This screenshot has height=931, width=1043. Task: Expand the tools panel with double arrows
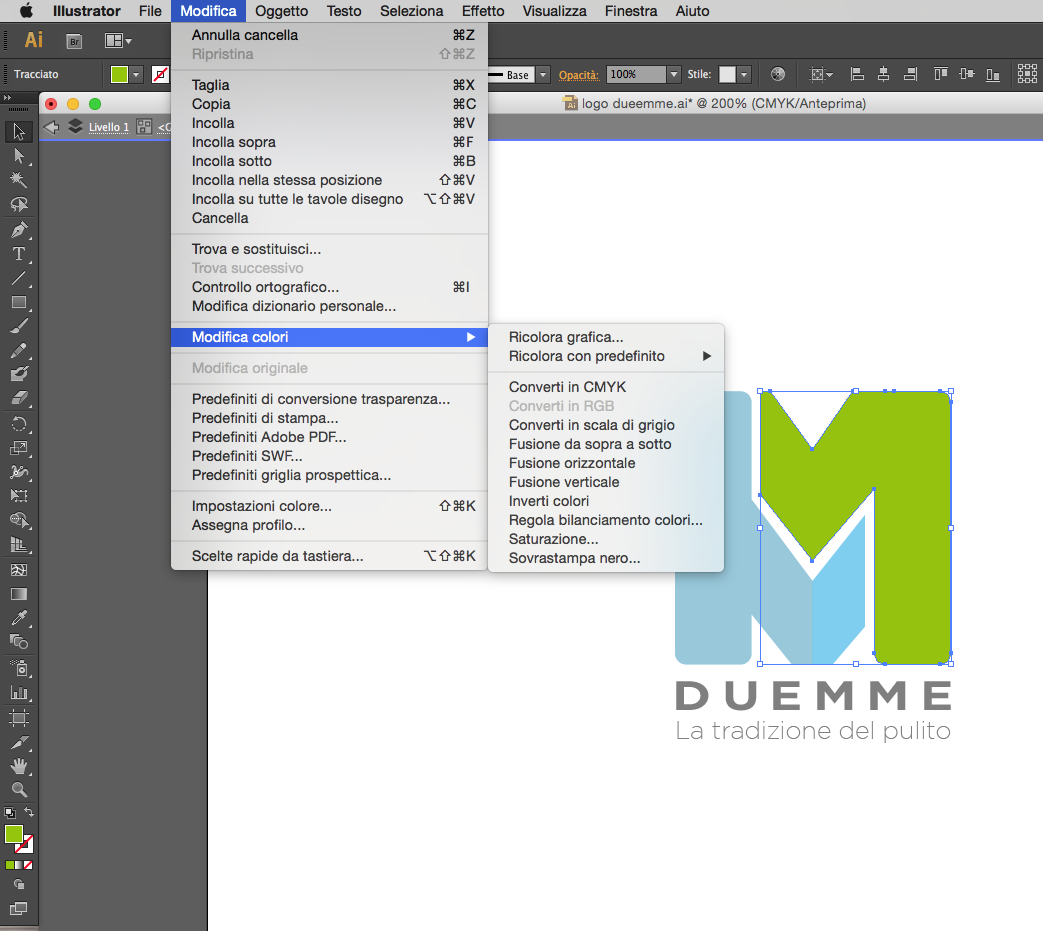click(x=7, y=97)
